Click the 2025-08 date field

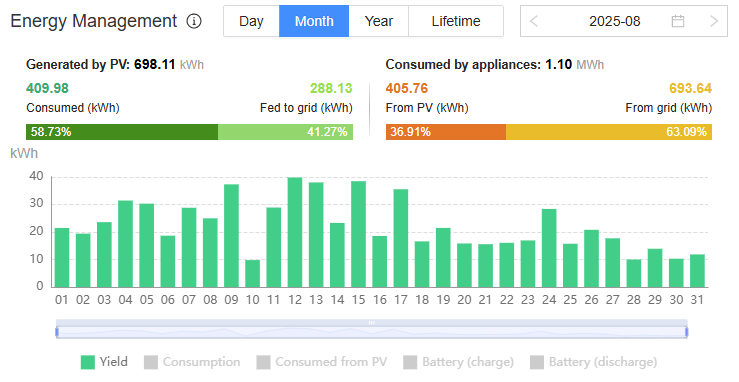624,21
